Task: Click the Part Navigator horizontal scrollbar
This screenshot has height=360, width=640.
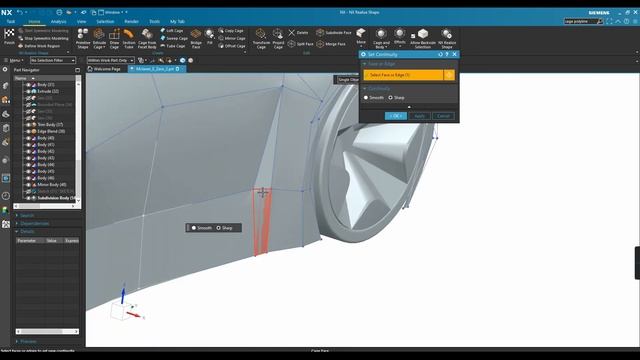Action: point(46,206)
